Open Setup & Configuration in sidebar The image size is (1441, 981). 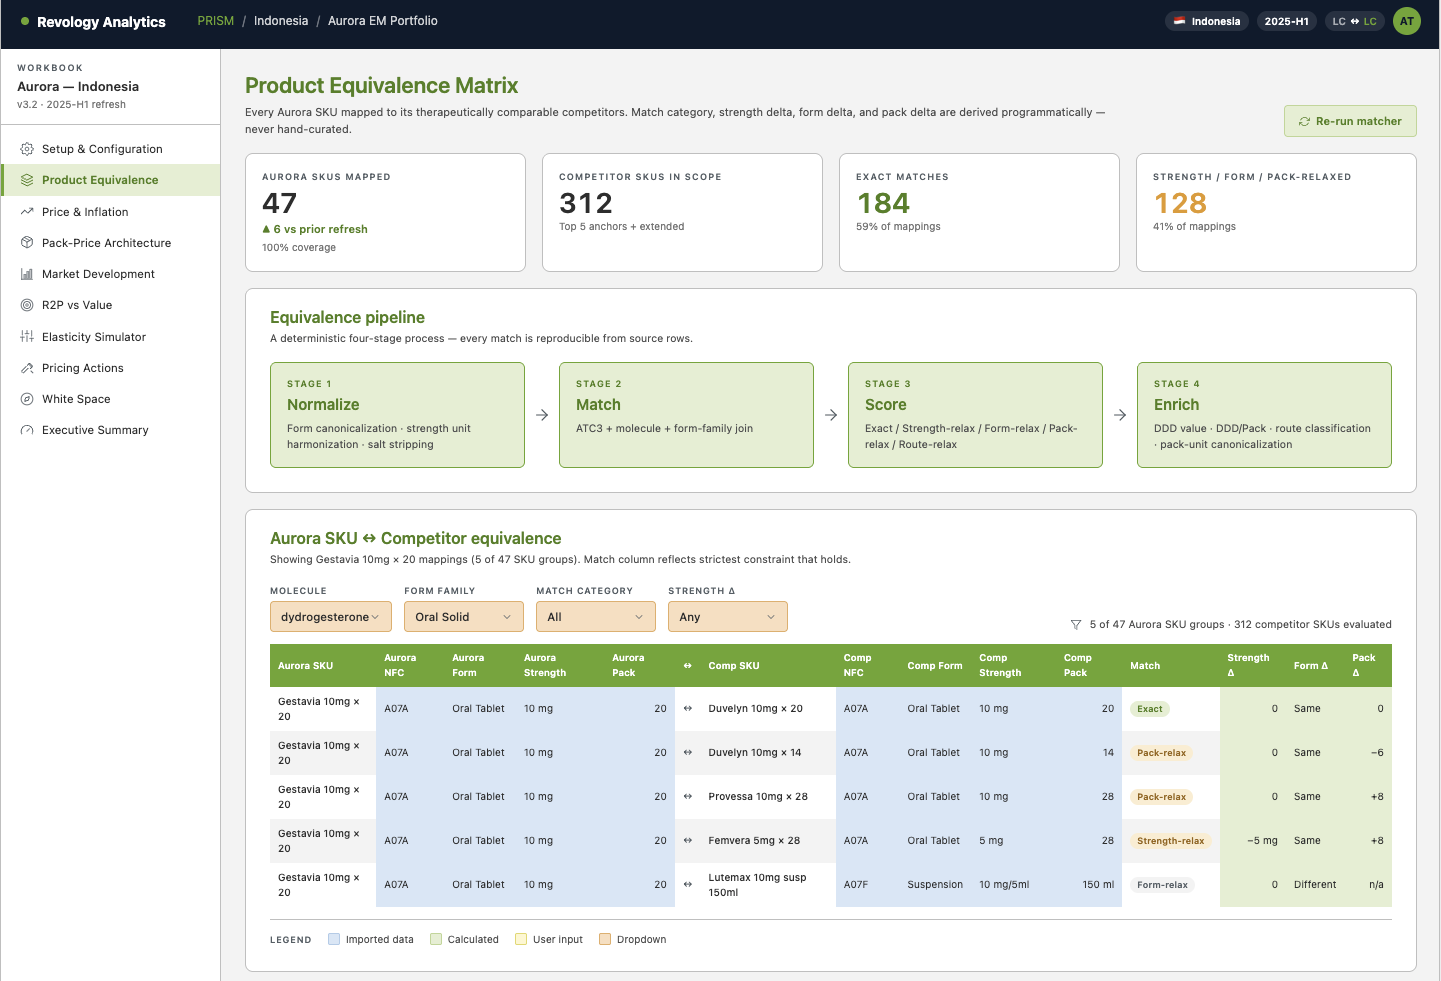point(110,149)
